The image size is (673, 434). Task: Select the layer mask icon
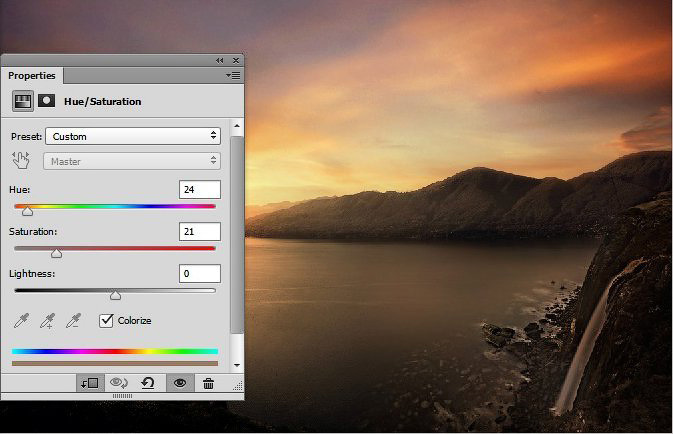click(x=46, y=101)
